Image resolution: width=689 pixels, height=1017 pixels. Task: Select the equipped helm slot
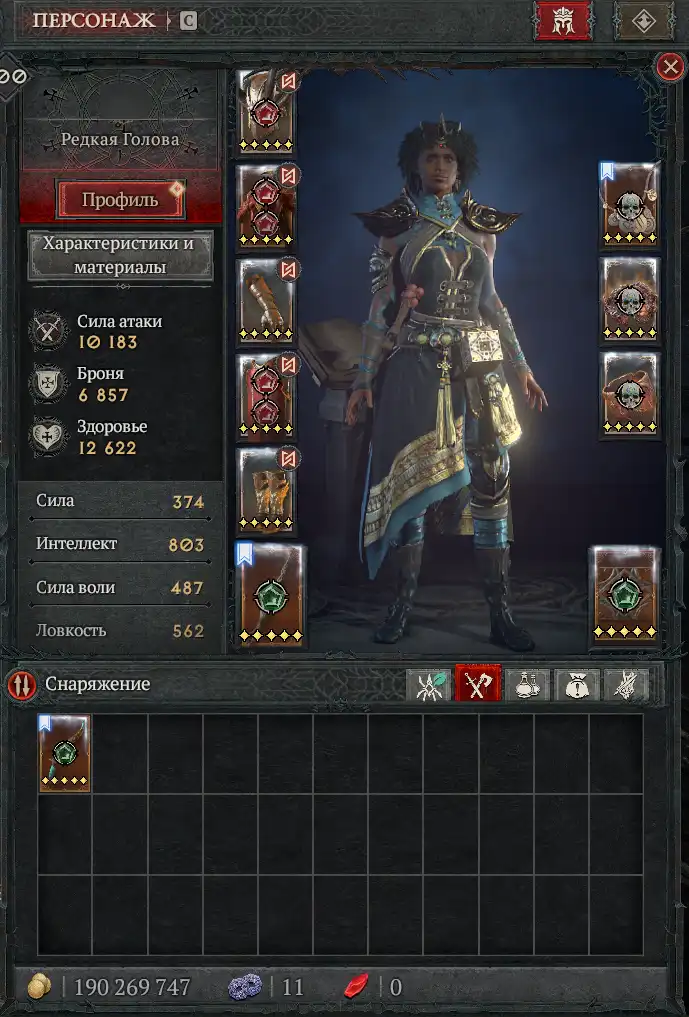tap(266, 112)
